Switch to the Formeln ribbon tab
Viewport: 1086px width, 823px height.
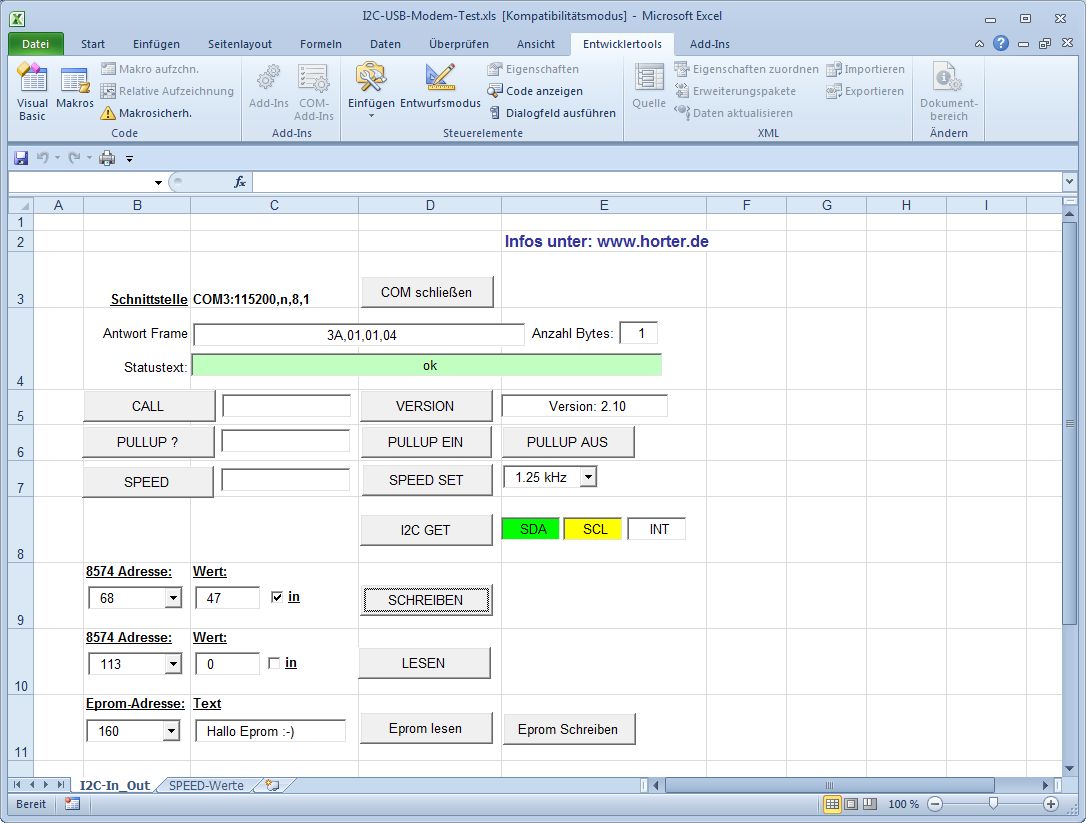click(320, 44)
